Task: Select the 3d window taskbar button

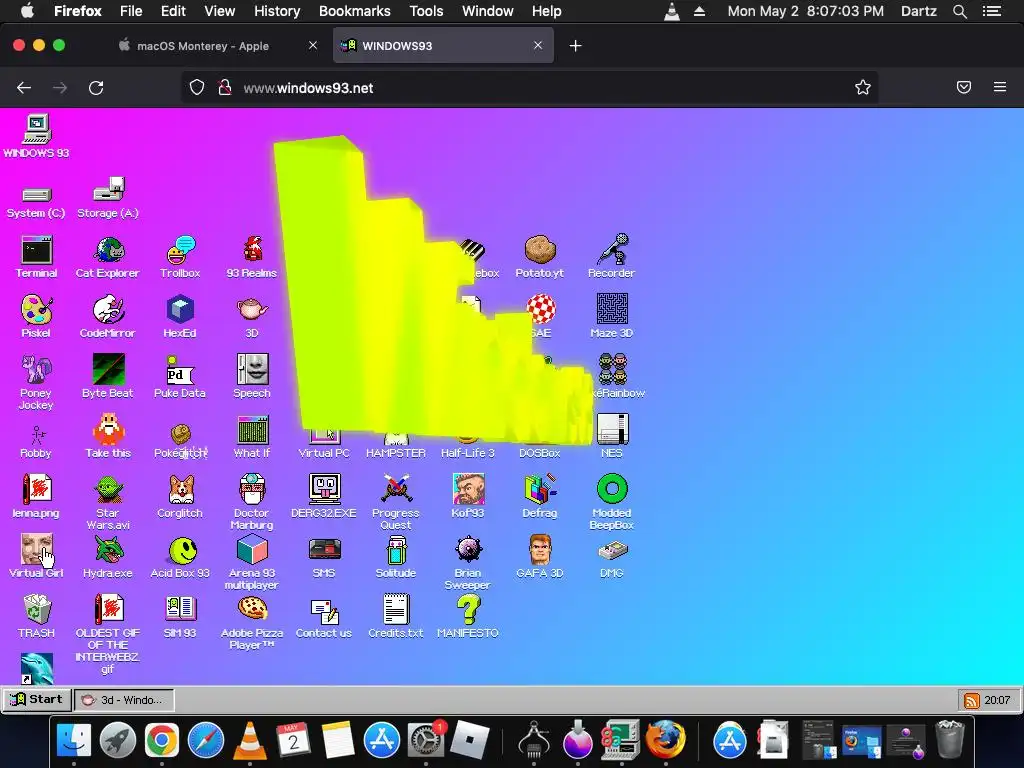Action: pos(124,699)
